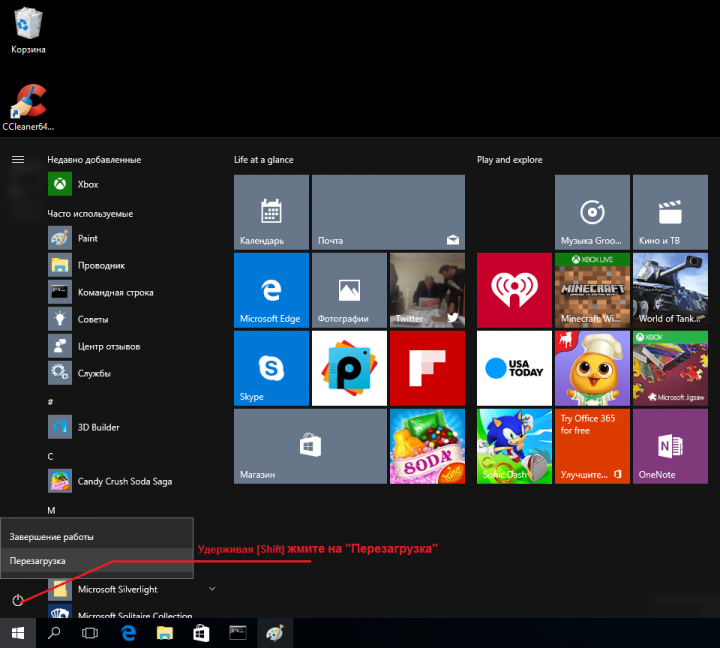
Task: Open the Магазин store tile
Action: (310, 446)
